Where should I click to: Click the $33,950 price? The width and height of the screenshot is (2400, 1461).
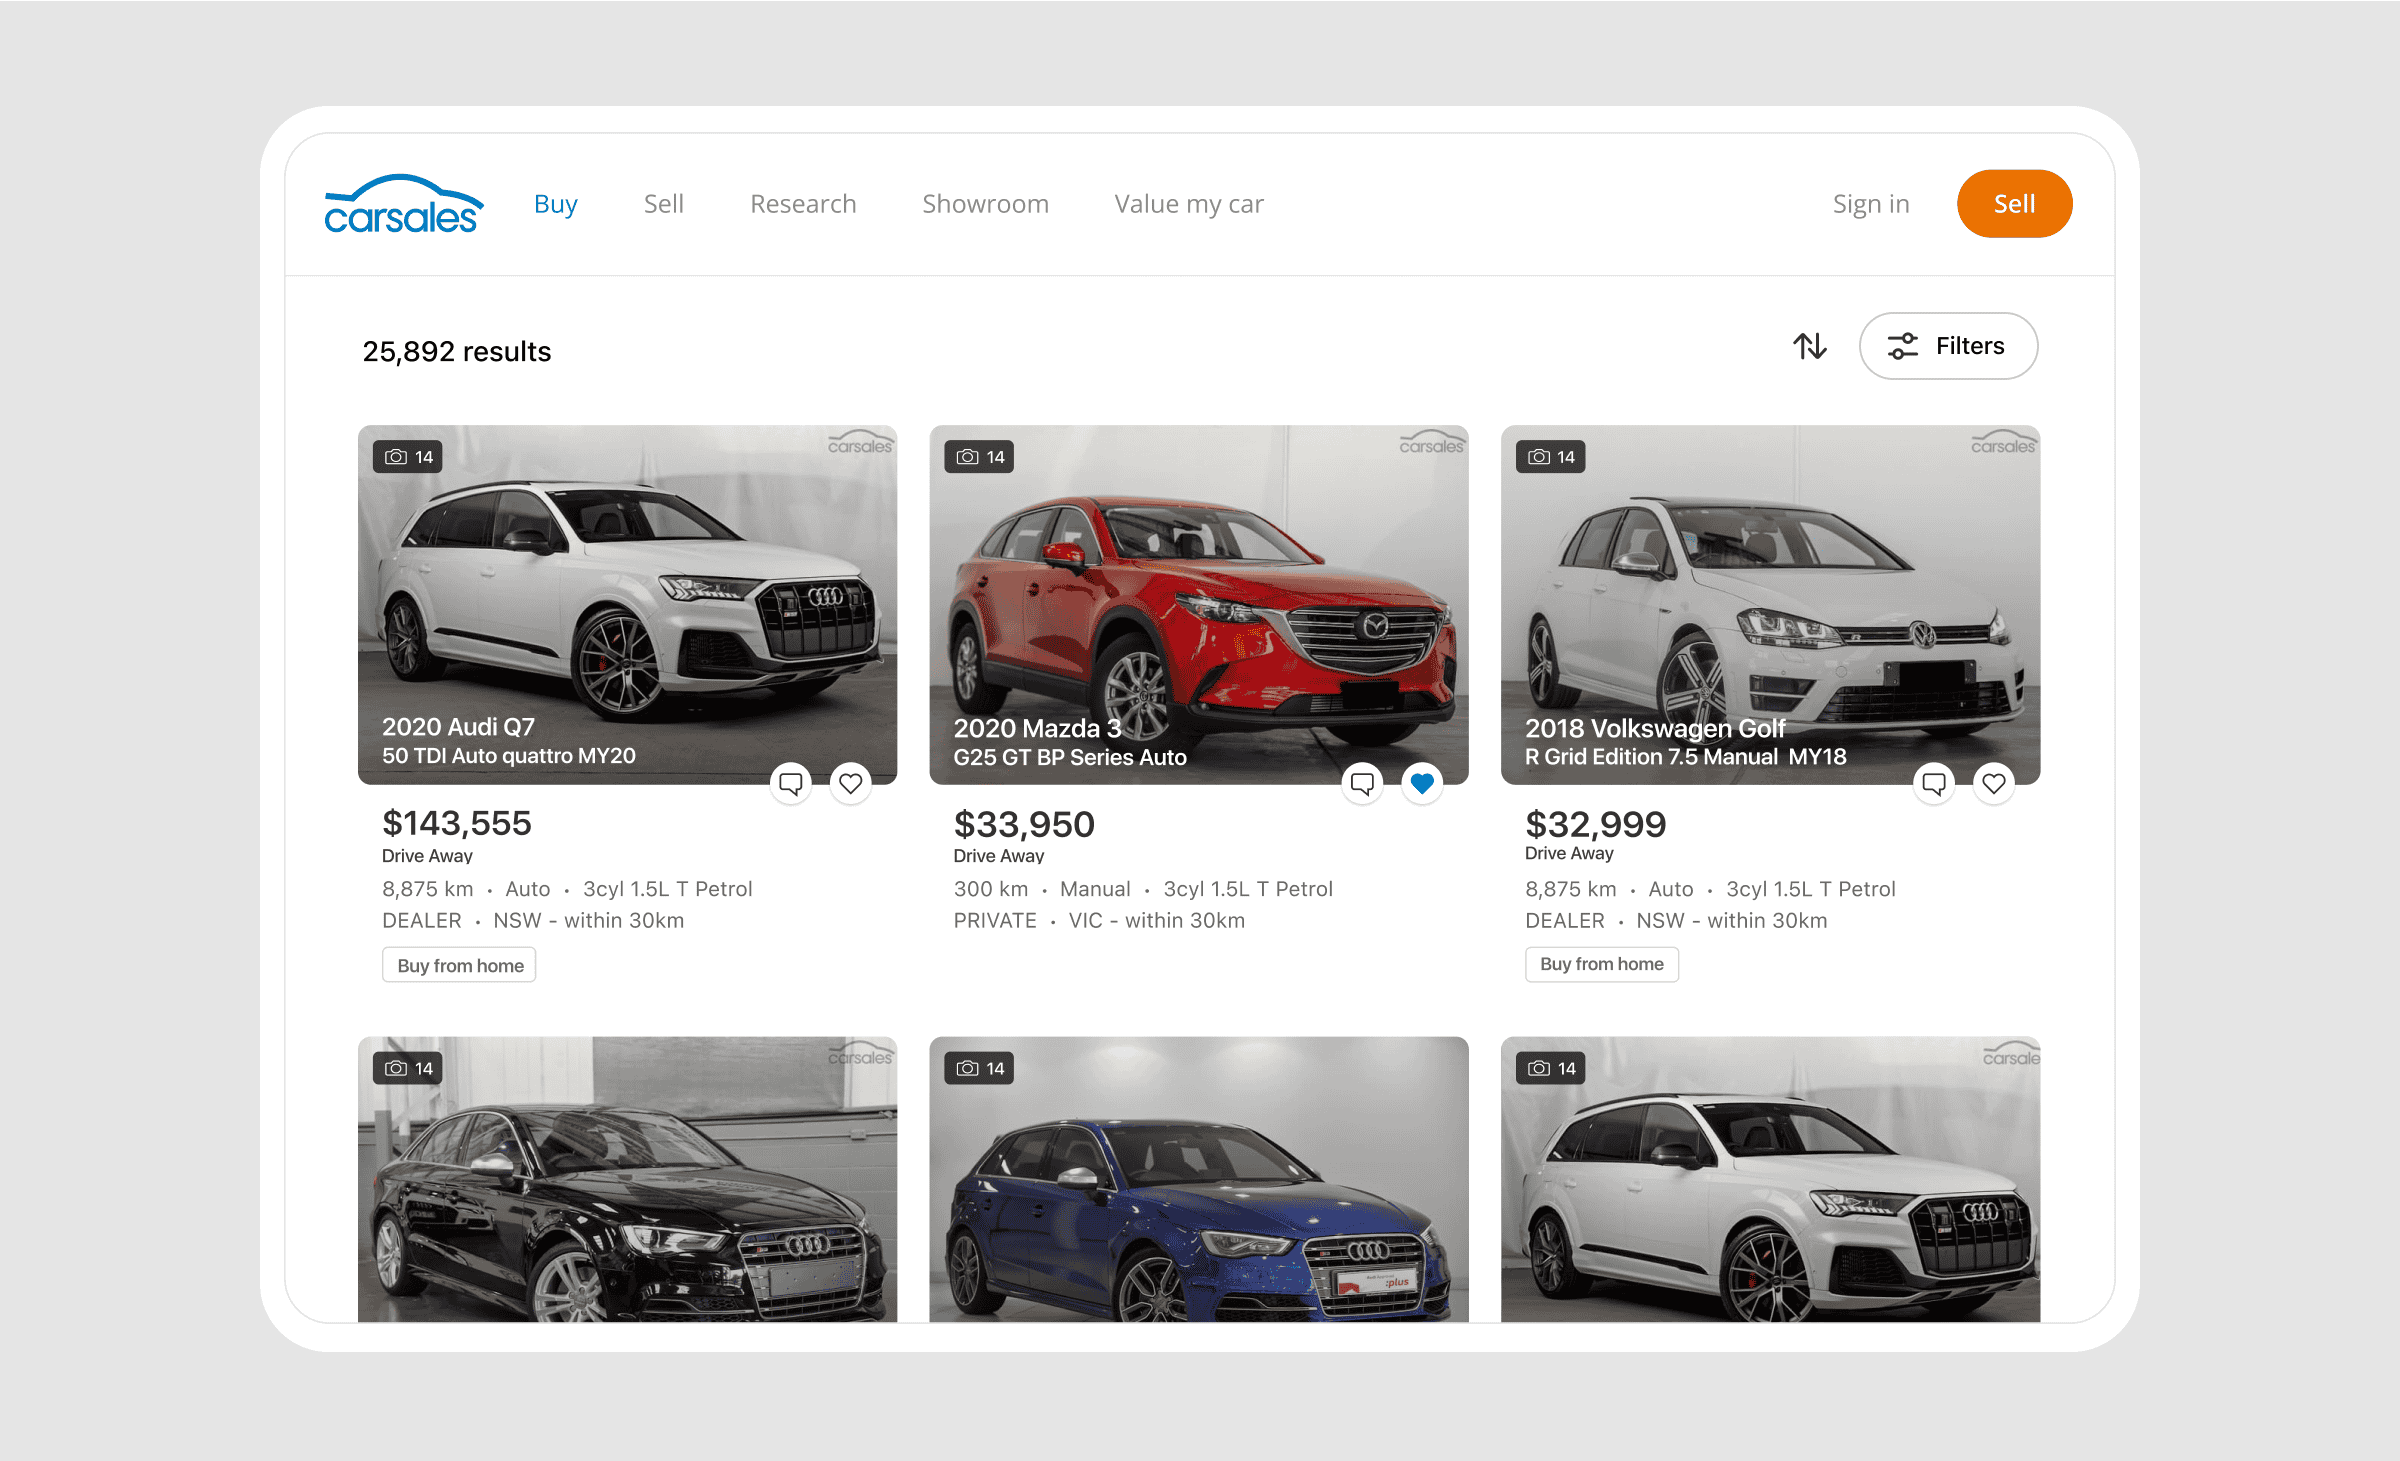click(x=1024, y=824)
